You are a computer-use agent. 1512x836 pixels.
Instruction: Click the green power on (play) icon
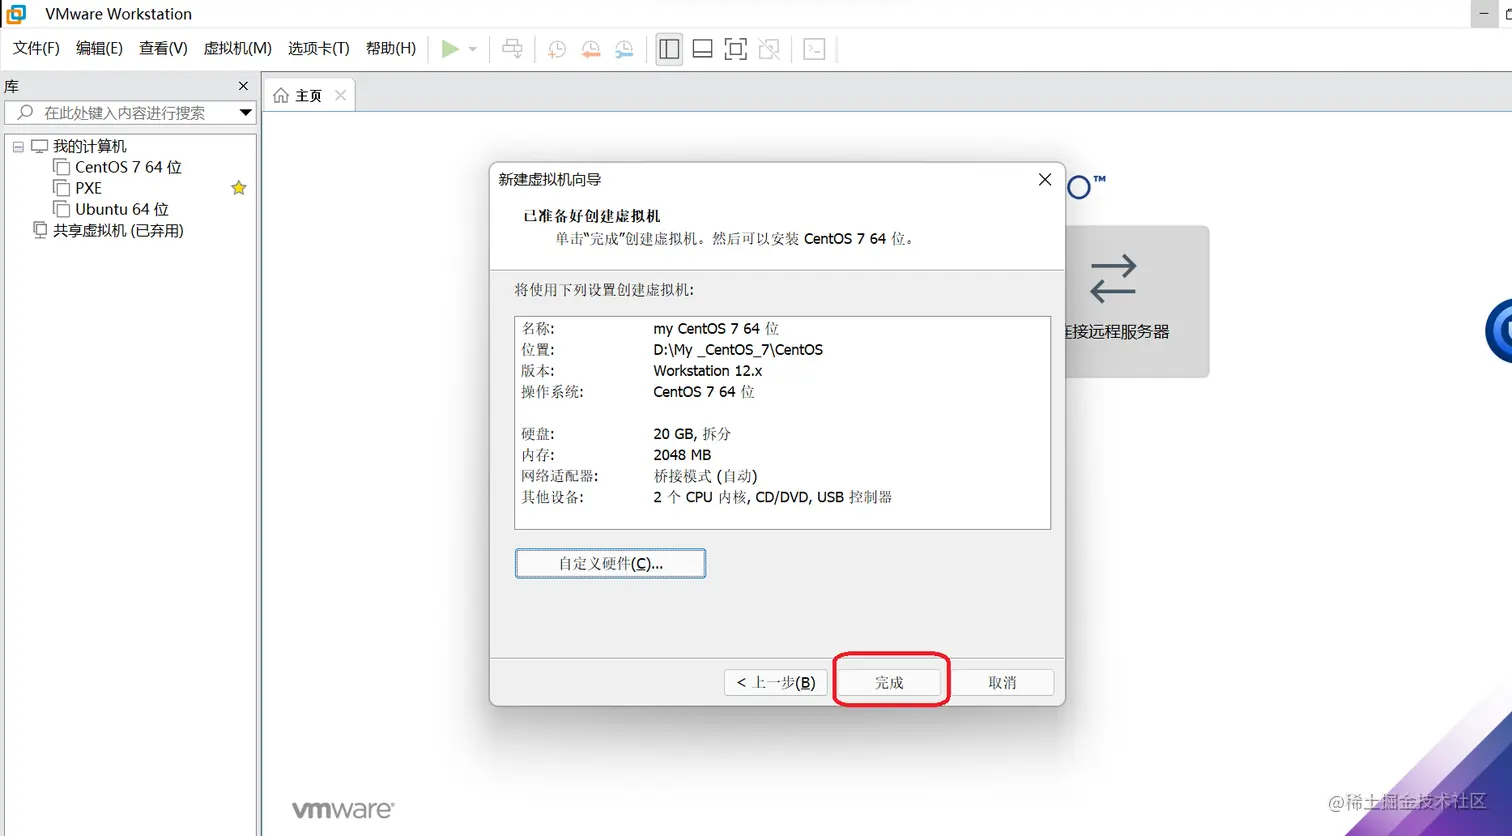pos(450,49)
